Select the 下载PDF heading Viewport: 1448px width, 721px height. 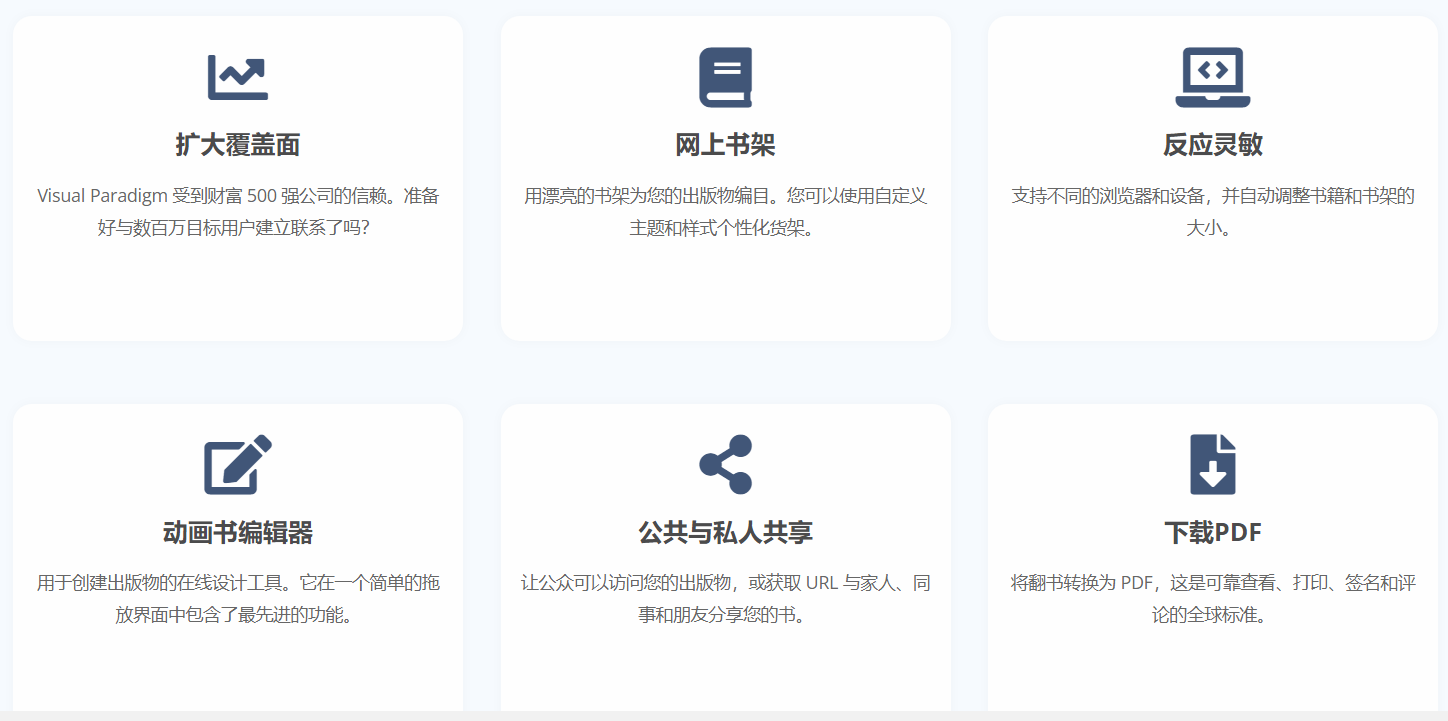[x=1212, y=533]
